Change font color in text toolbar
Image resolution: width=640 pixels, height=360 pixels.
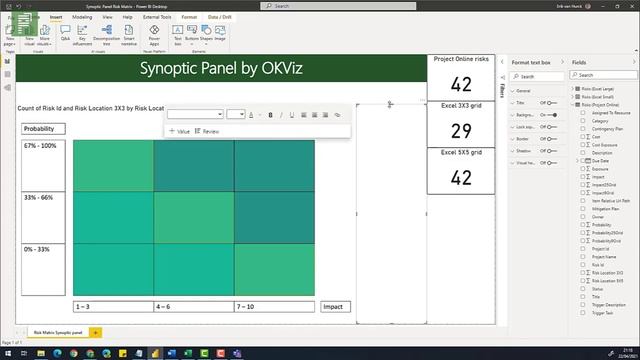pos(251,115)
